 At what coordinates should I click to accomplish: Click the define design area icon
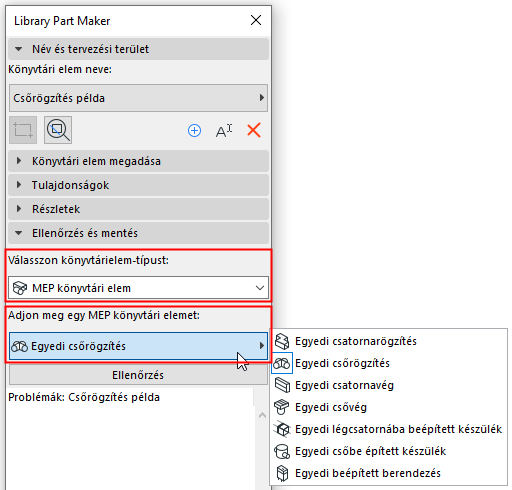(23, 130)
